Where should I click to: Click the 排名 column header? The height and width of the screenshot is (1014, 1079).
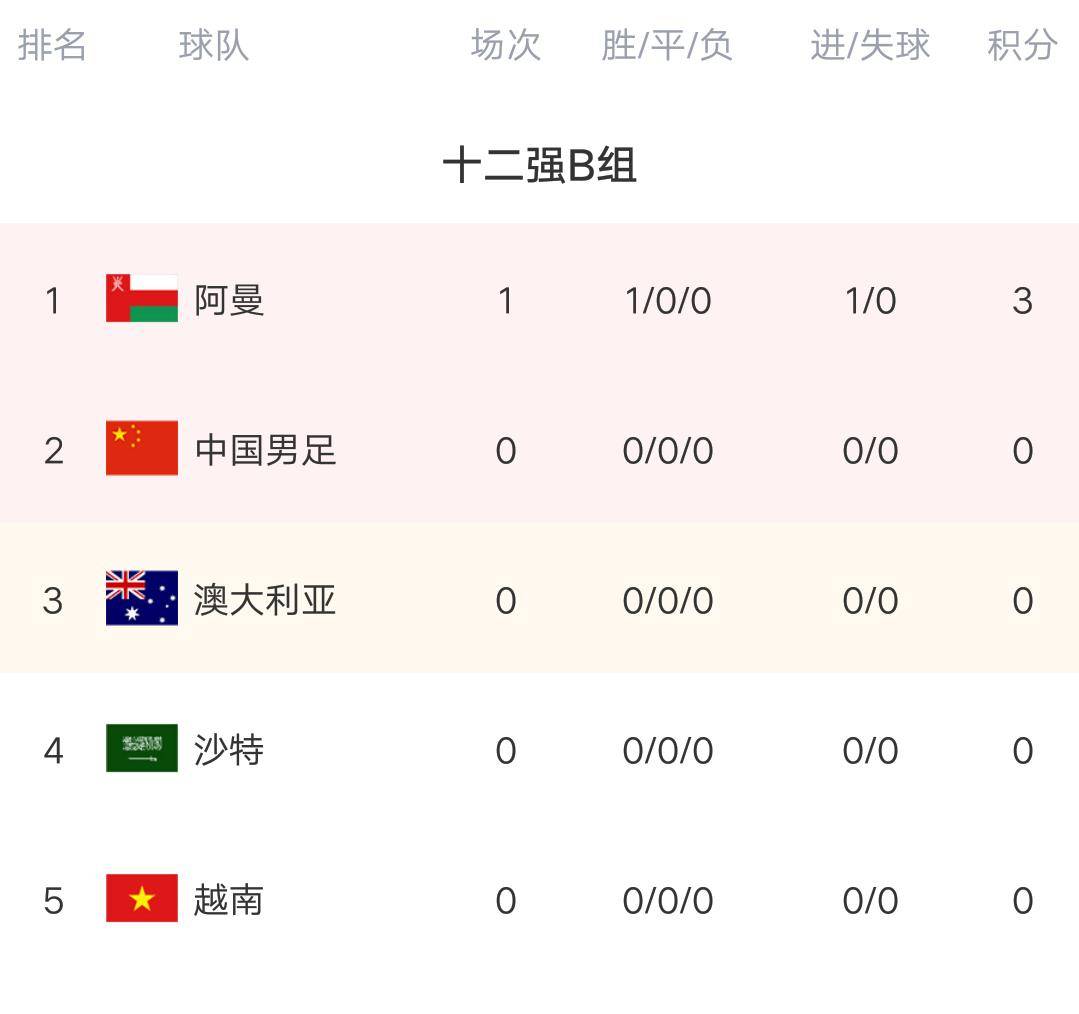[x=52, y=45]
